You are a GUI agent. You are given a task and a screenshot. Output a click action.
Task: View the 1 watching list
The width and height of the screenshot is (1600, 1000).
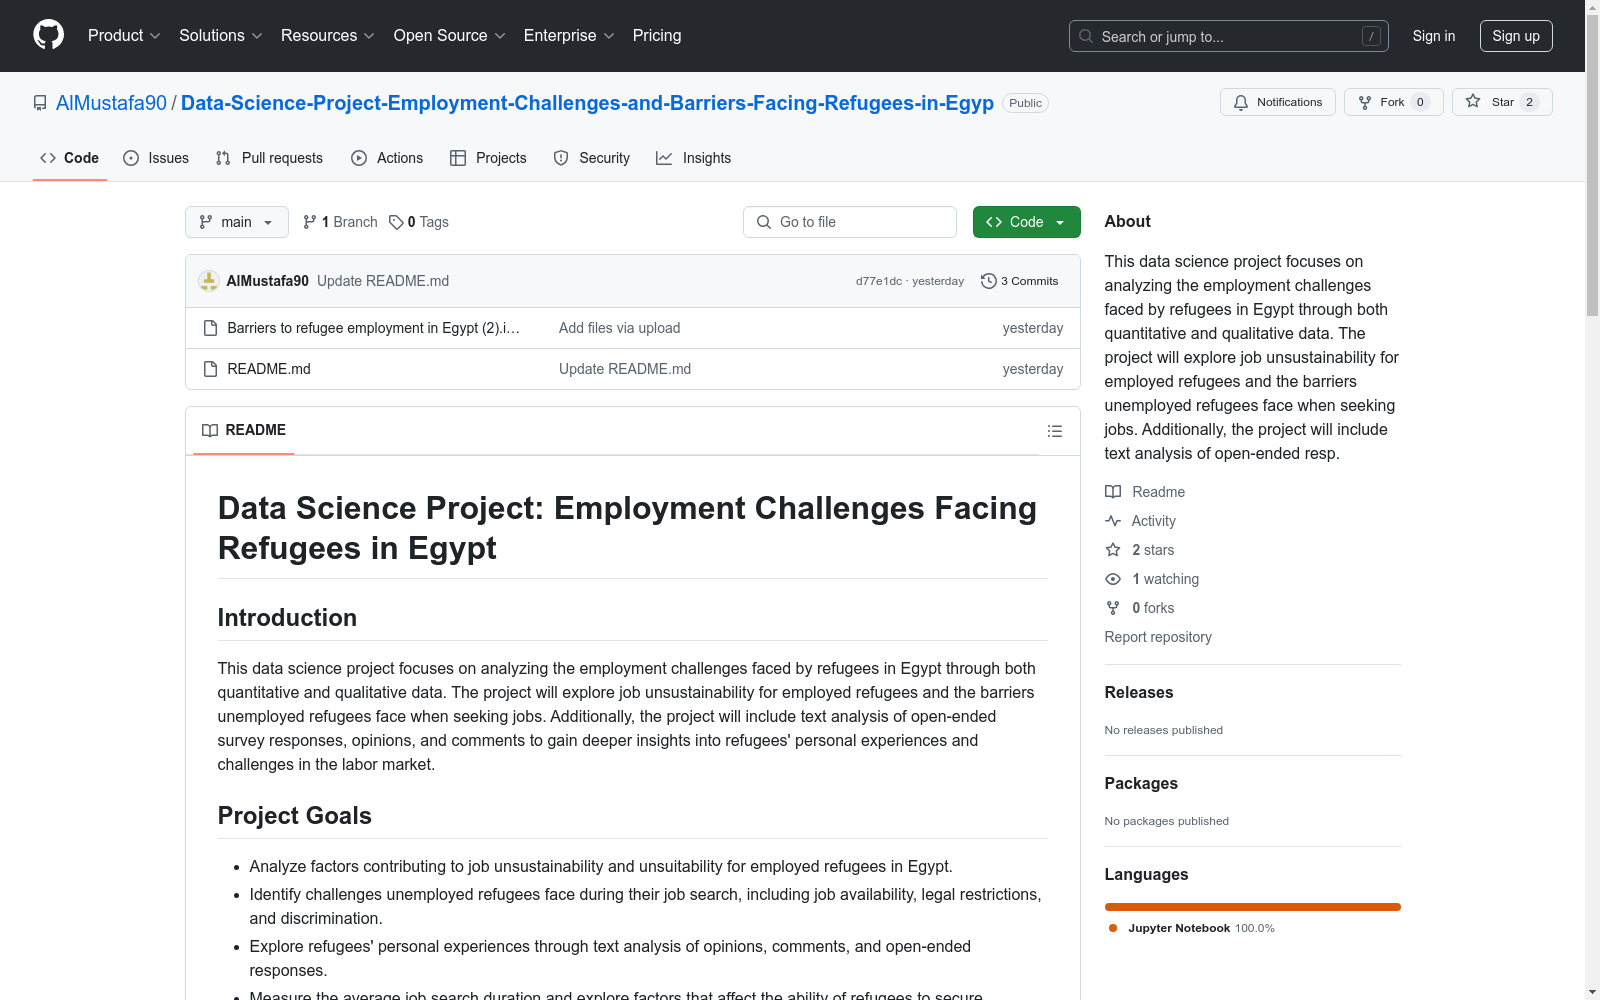[x=1152, y=579]
